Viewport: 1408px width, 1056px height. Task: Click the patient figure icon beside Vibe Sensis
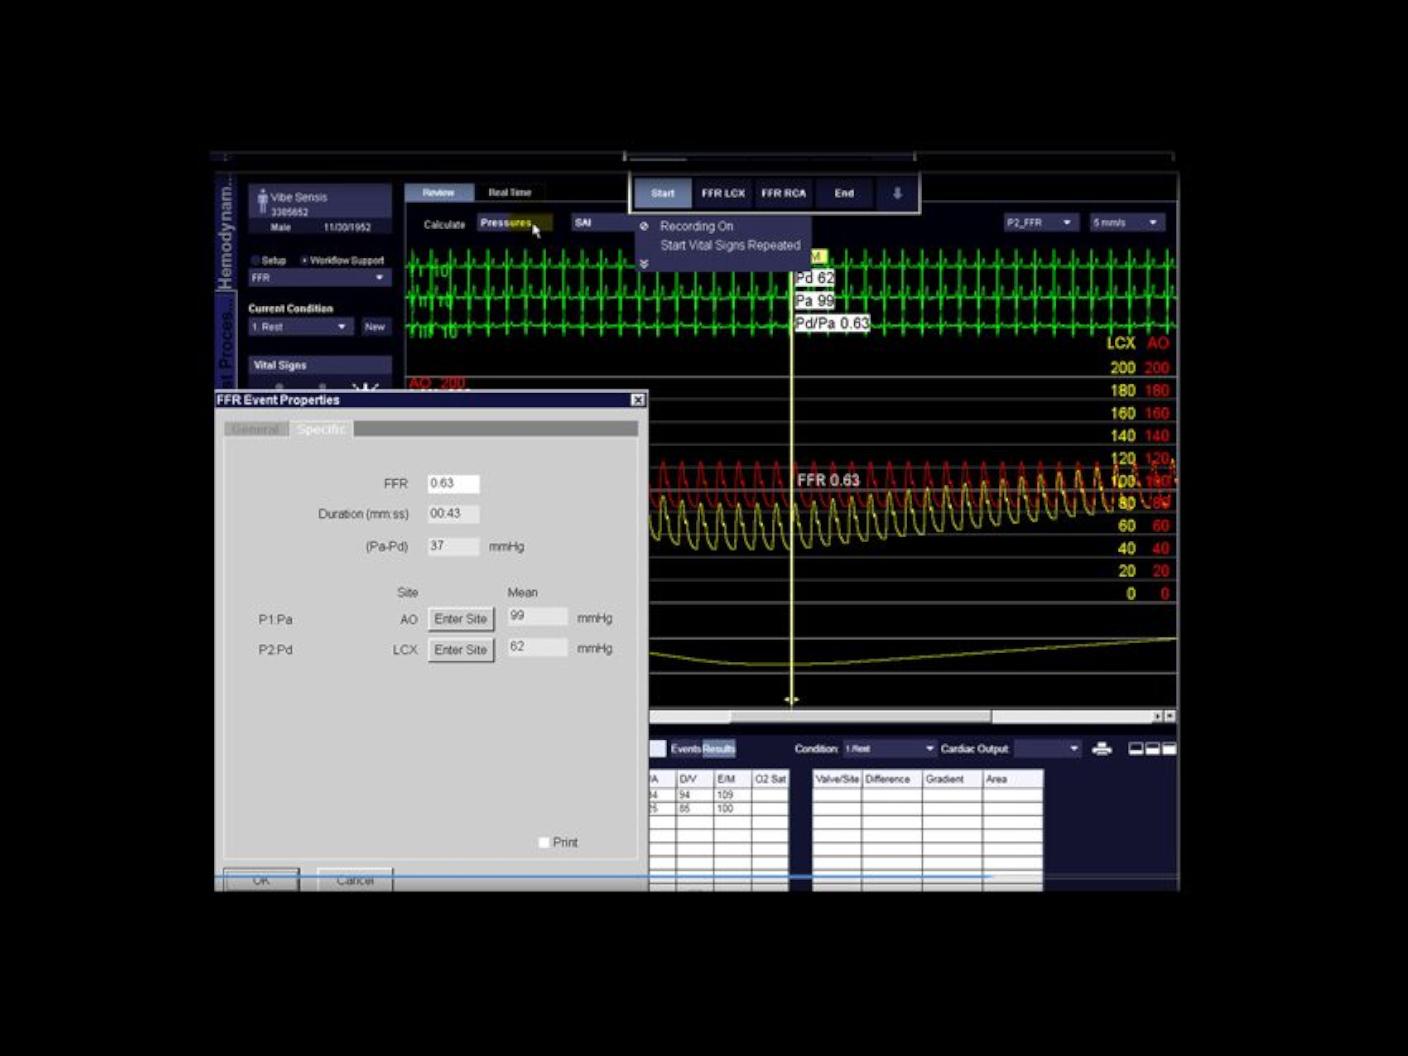point(262,202)
